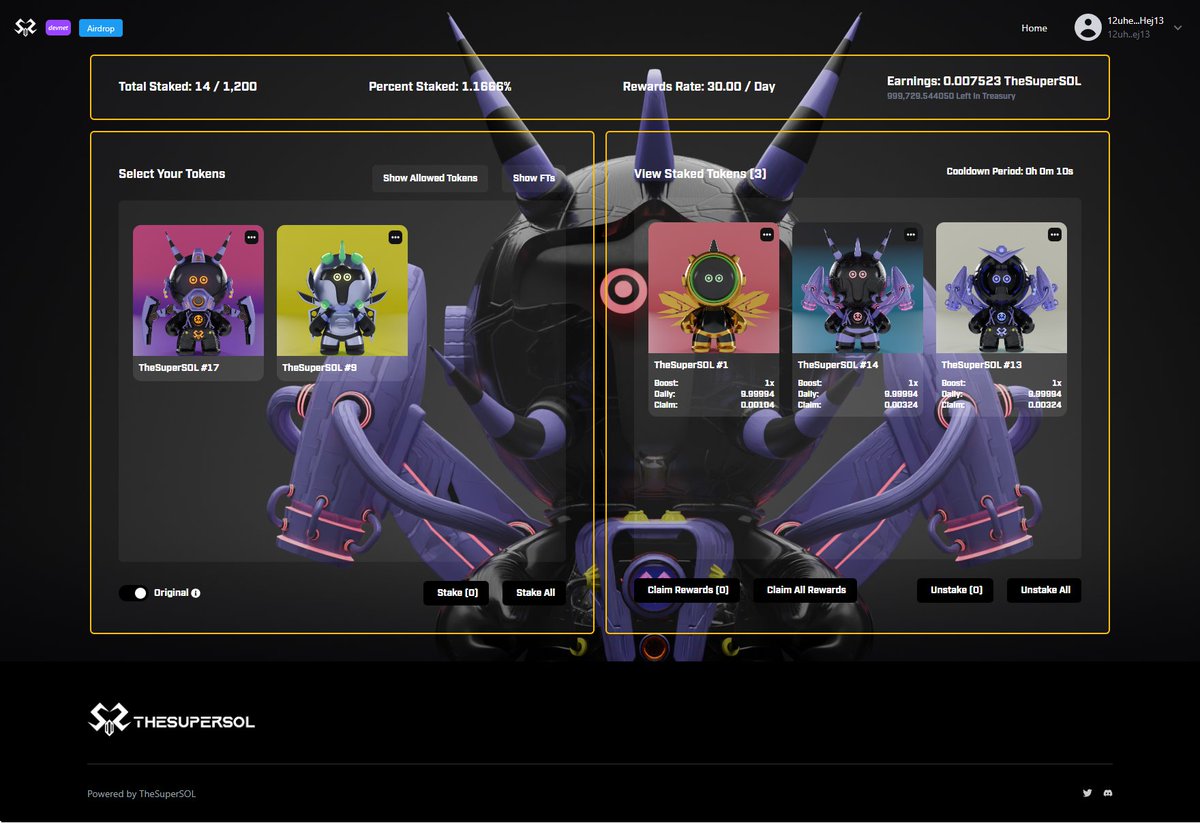Image resolution: width=1200 pixels, height=823 pixels.
Task: Open the options menu on TheSuperSOL #1
Action: coord(767,234)
